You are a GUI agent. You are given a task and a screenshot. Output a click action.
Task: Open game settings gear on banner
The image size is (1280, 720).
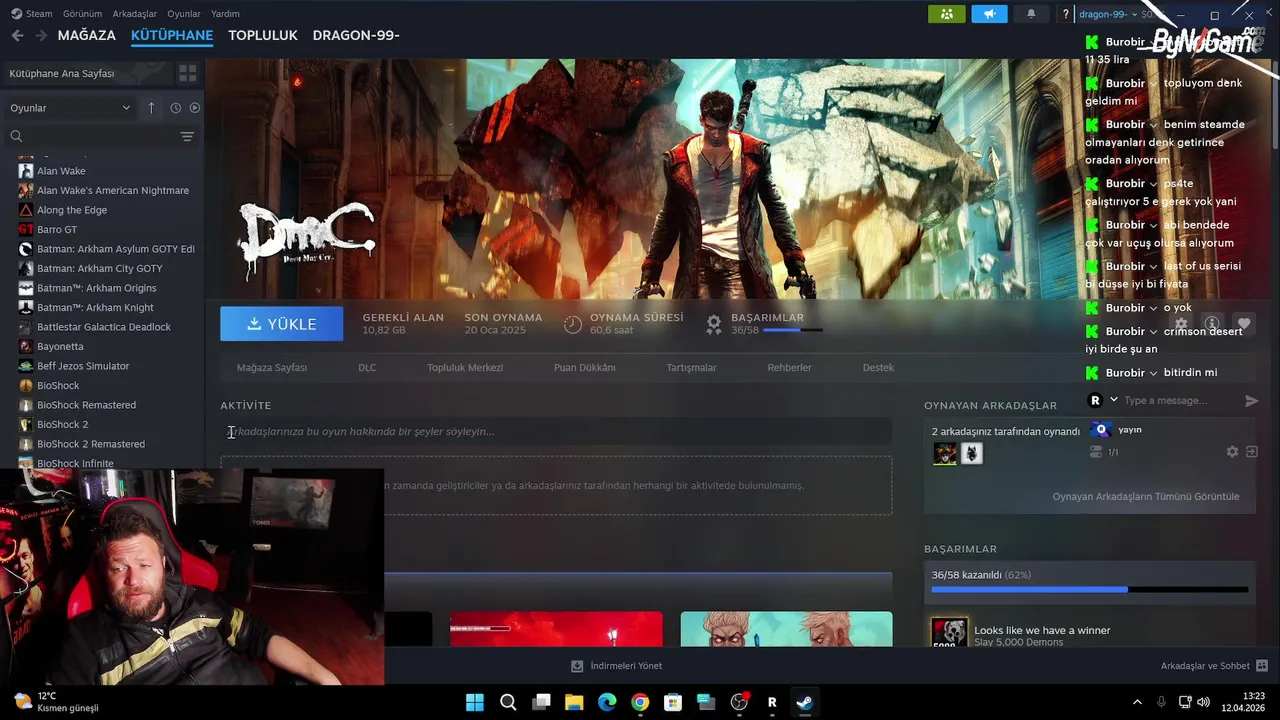(x=1181, y=324)
